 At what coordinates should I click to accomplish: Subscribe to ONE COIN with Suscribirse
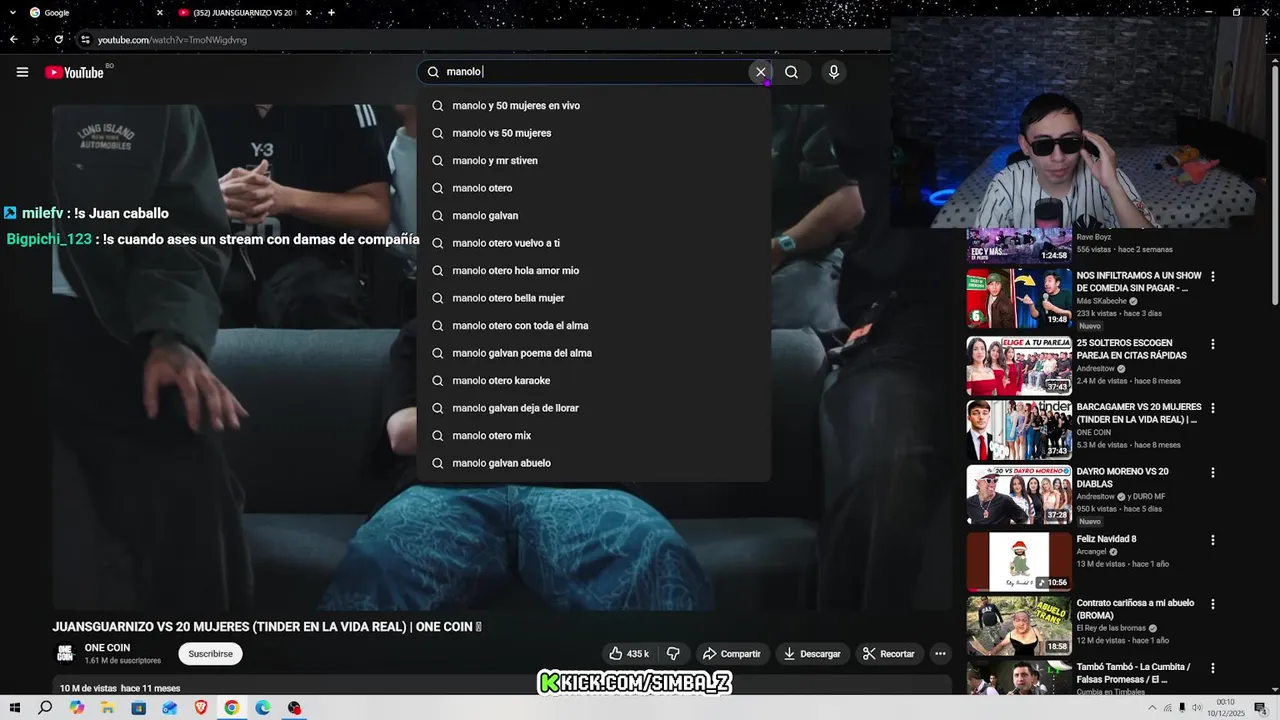210,654
